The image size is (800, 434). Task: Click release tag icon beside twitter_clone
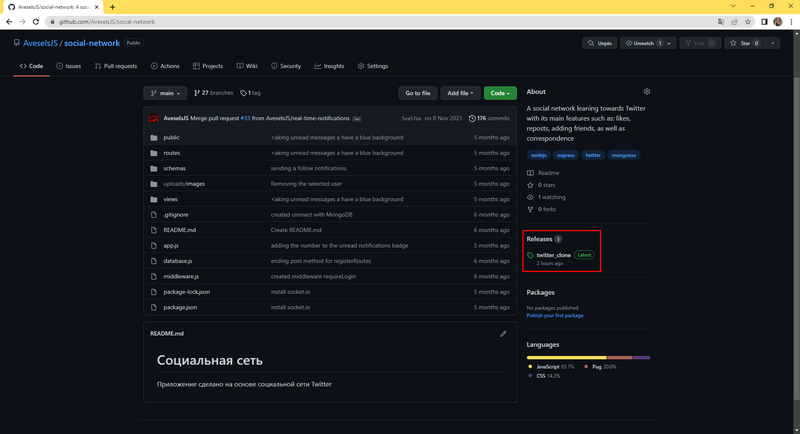coord(530,255)
